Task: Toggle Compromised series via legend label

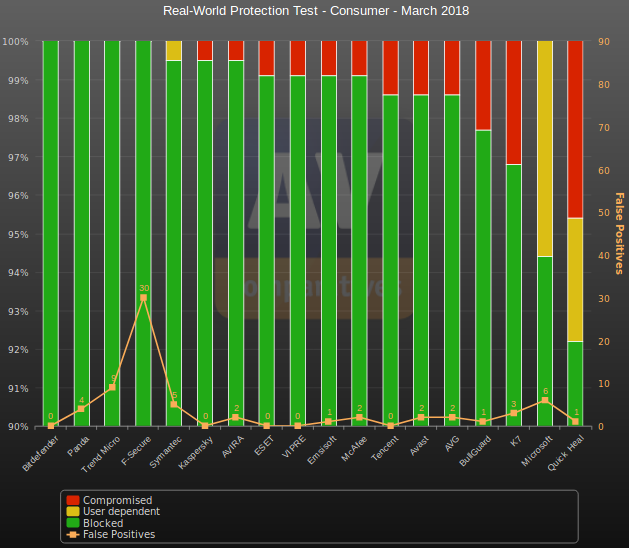Action: (118, 500)
